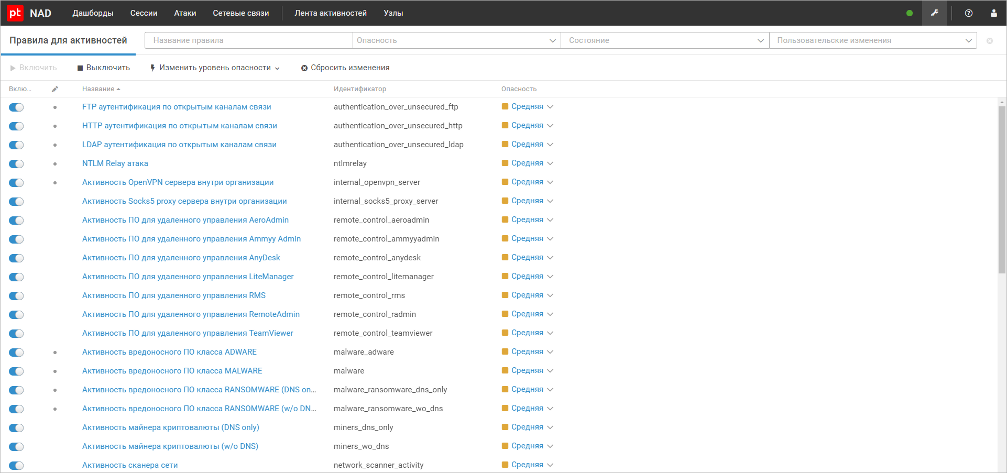The image size is (1007, 473).
Task: Click the PT NAD logo
Action: coord(29,13)
